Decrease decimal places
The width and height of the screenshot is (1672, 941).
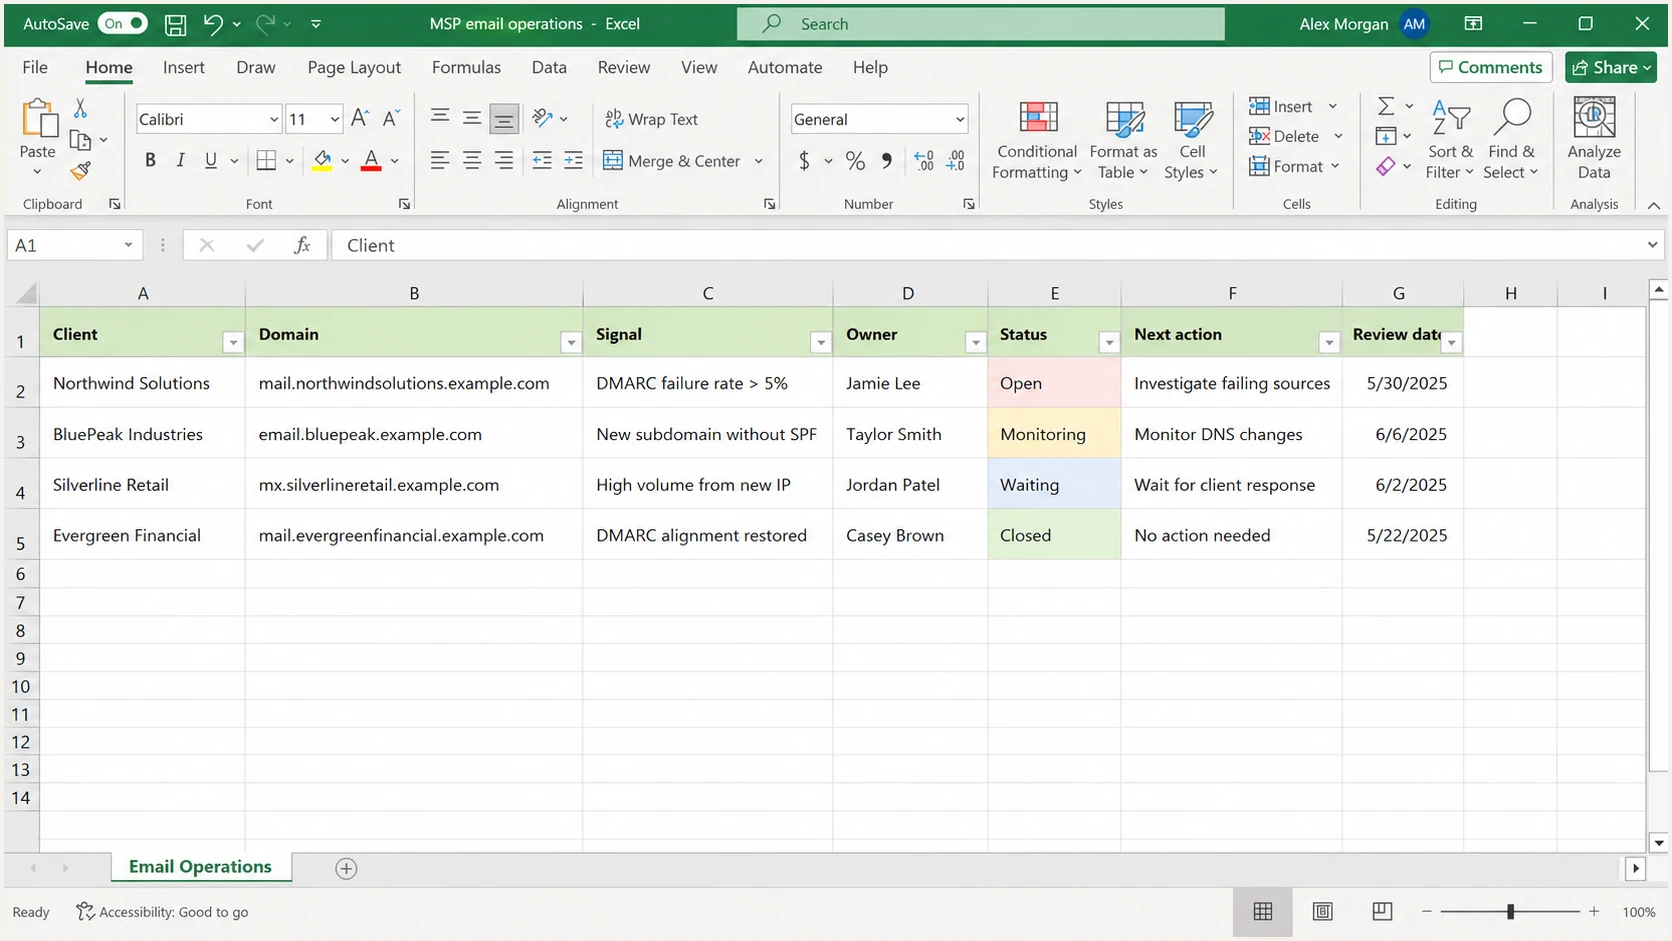coord(956,161)
